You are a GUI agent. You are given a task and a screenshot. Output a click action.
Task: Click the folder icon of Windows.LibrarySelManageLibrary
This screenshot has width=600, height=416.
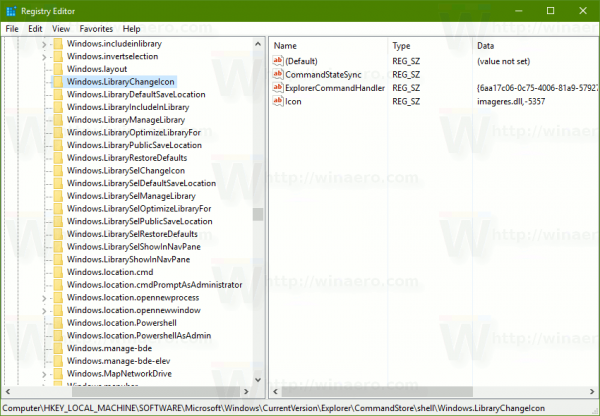point(58,196)
